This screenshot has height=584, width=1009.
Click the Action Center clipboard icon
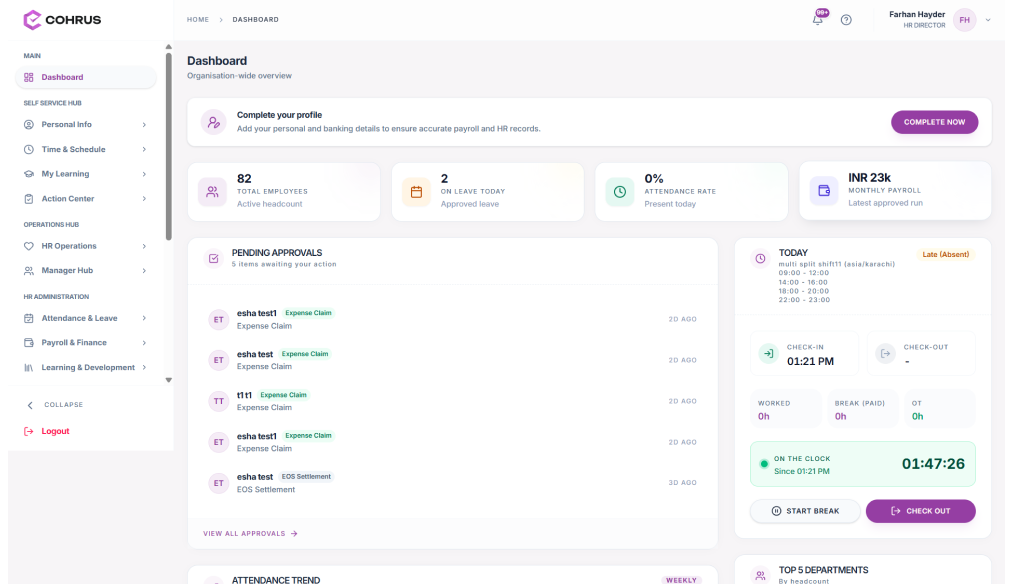pyautogui.click(x=29, y=199)
